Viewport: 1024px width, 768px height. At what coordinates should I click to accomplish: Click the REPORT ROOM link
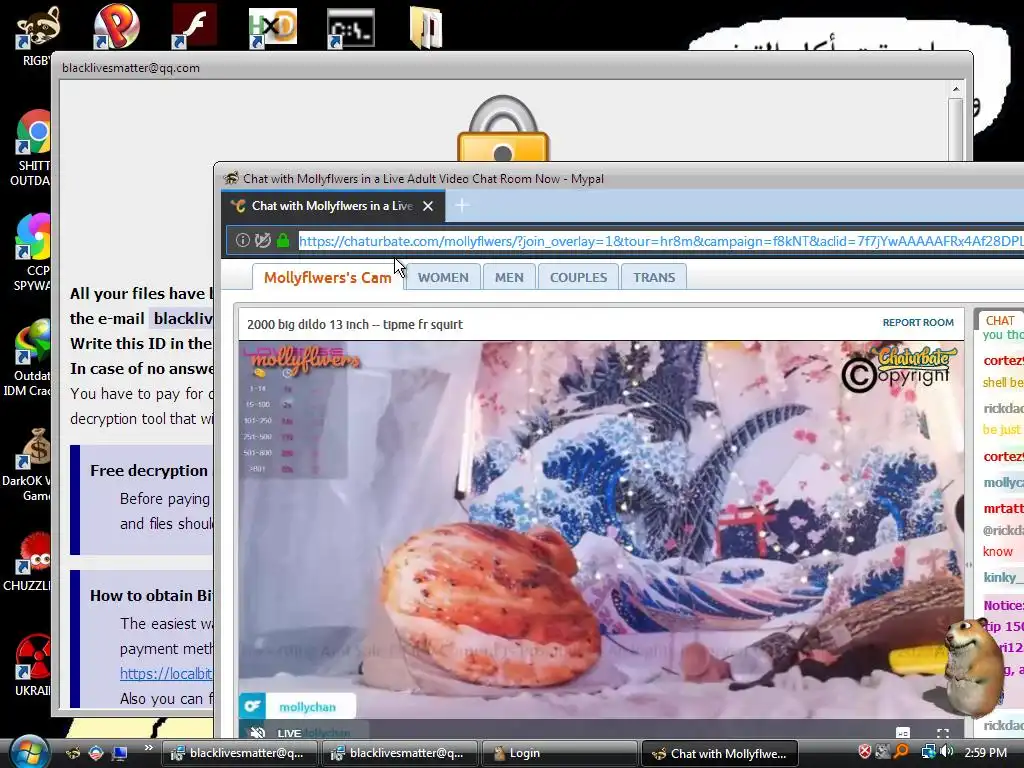tap(918, 323)
